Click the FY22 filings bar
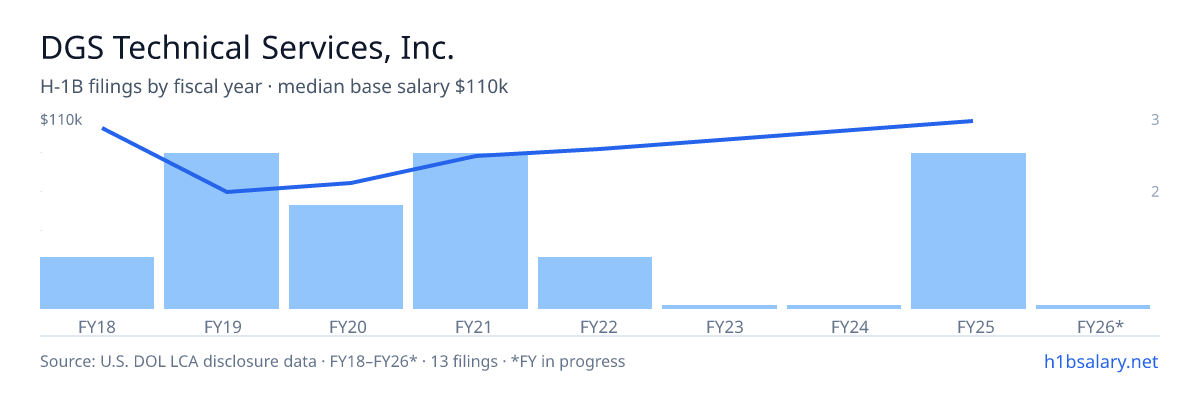The height and width of the screenshot is (400, 1200). tap(595, 283)
